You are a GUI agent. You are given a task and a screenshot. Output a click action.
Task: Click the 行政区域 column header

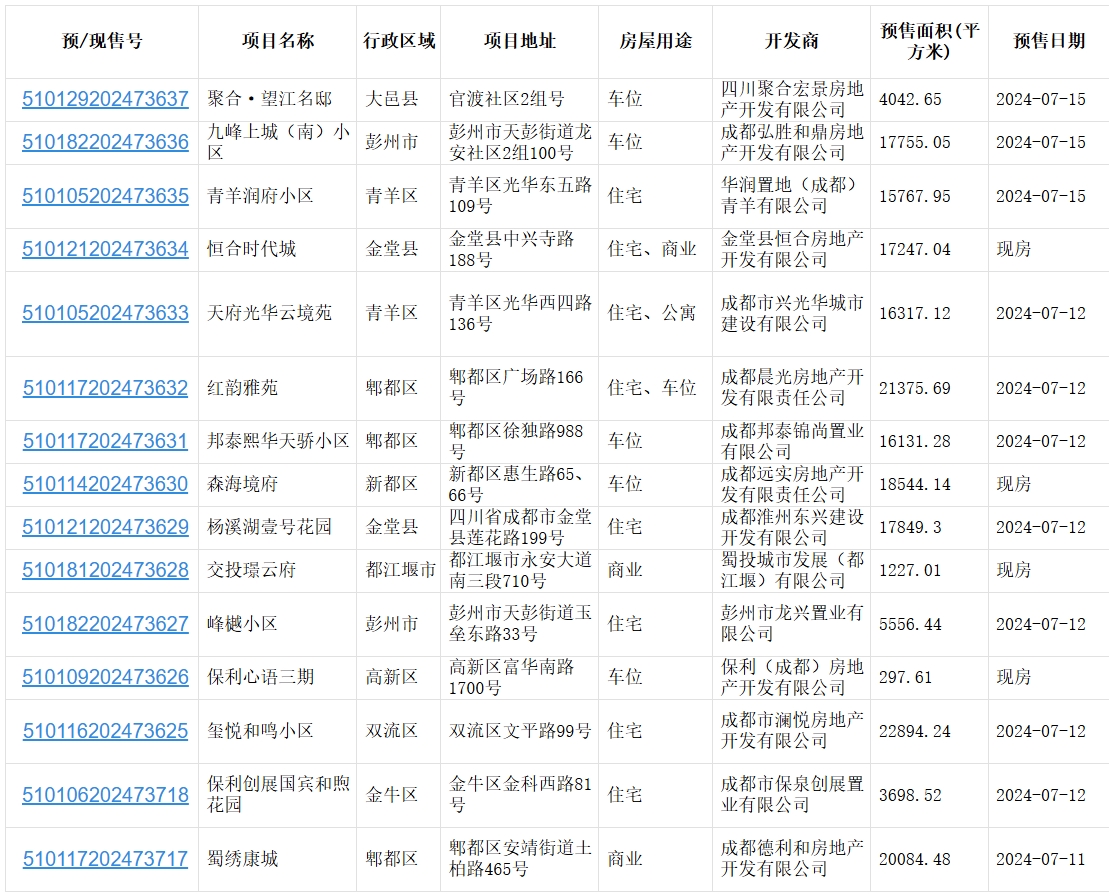pyautogui.click(x=399, y=41)
